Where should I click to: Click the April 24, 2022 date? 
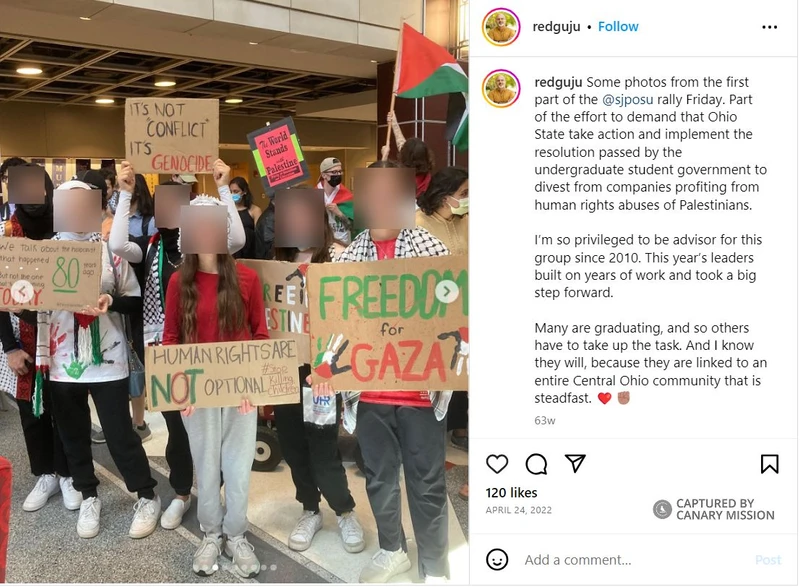click(x=518, y=510)
